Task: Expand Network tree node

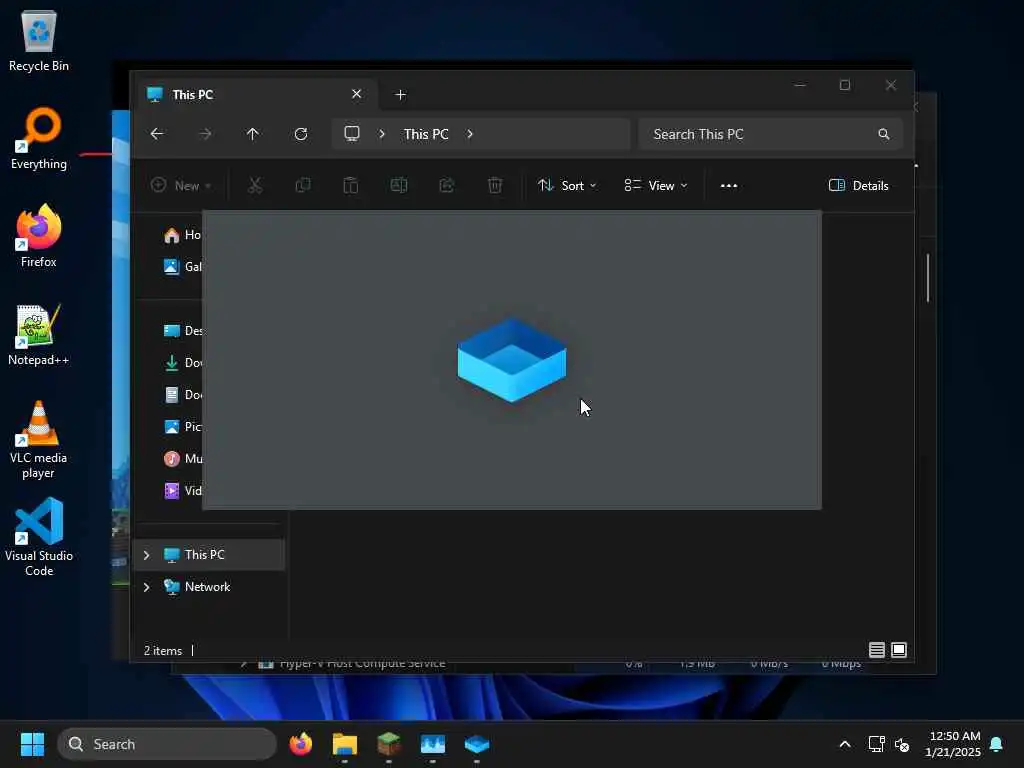Action: pyautogui.click(x=146, y=586)
